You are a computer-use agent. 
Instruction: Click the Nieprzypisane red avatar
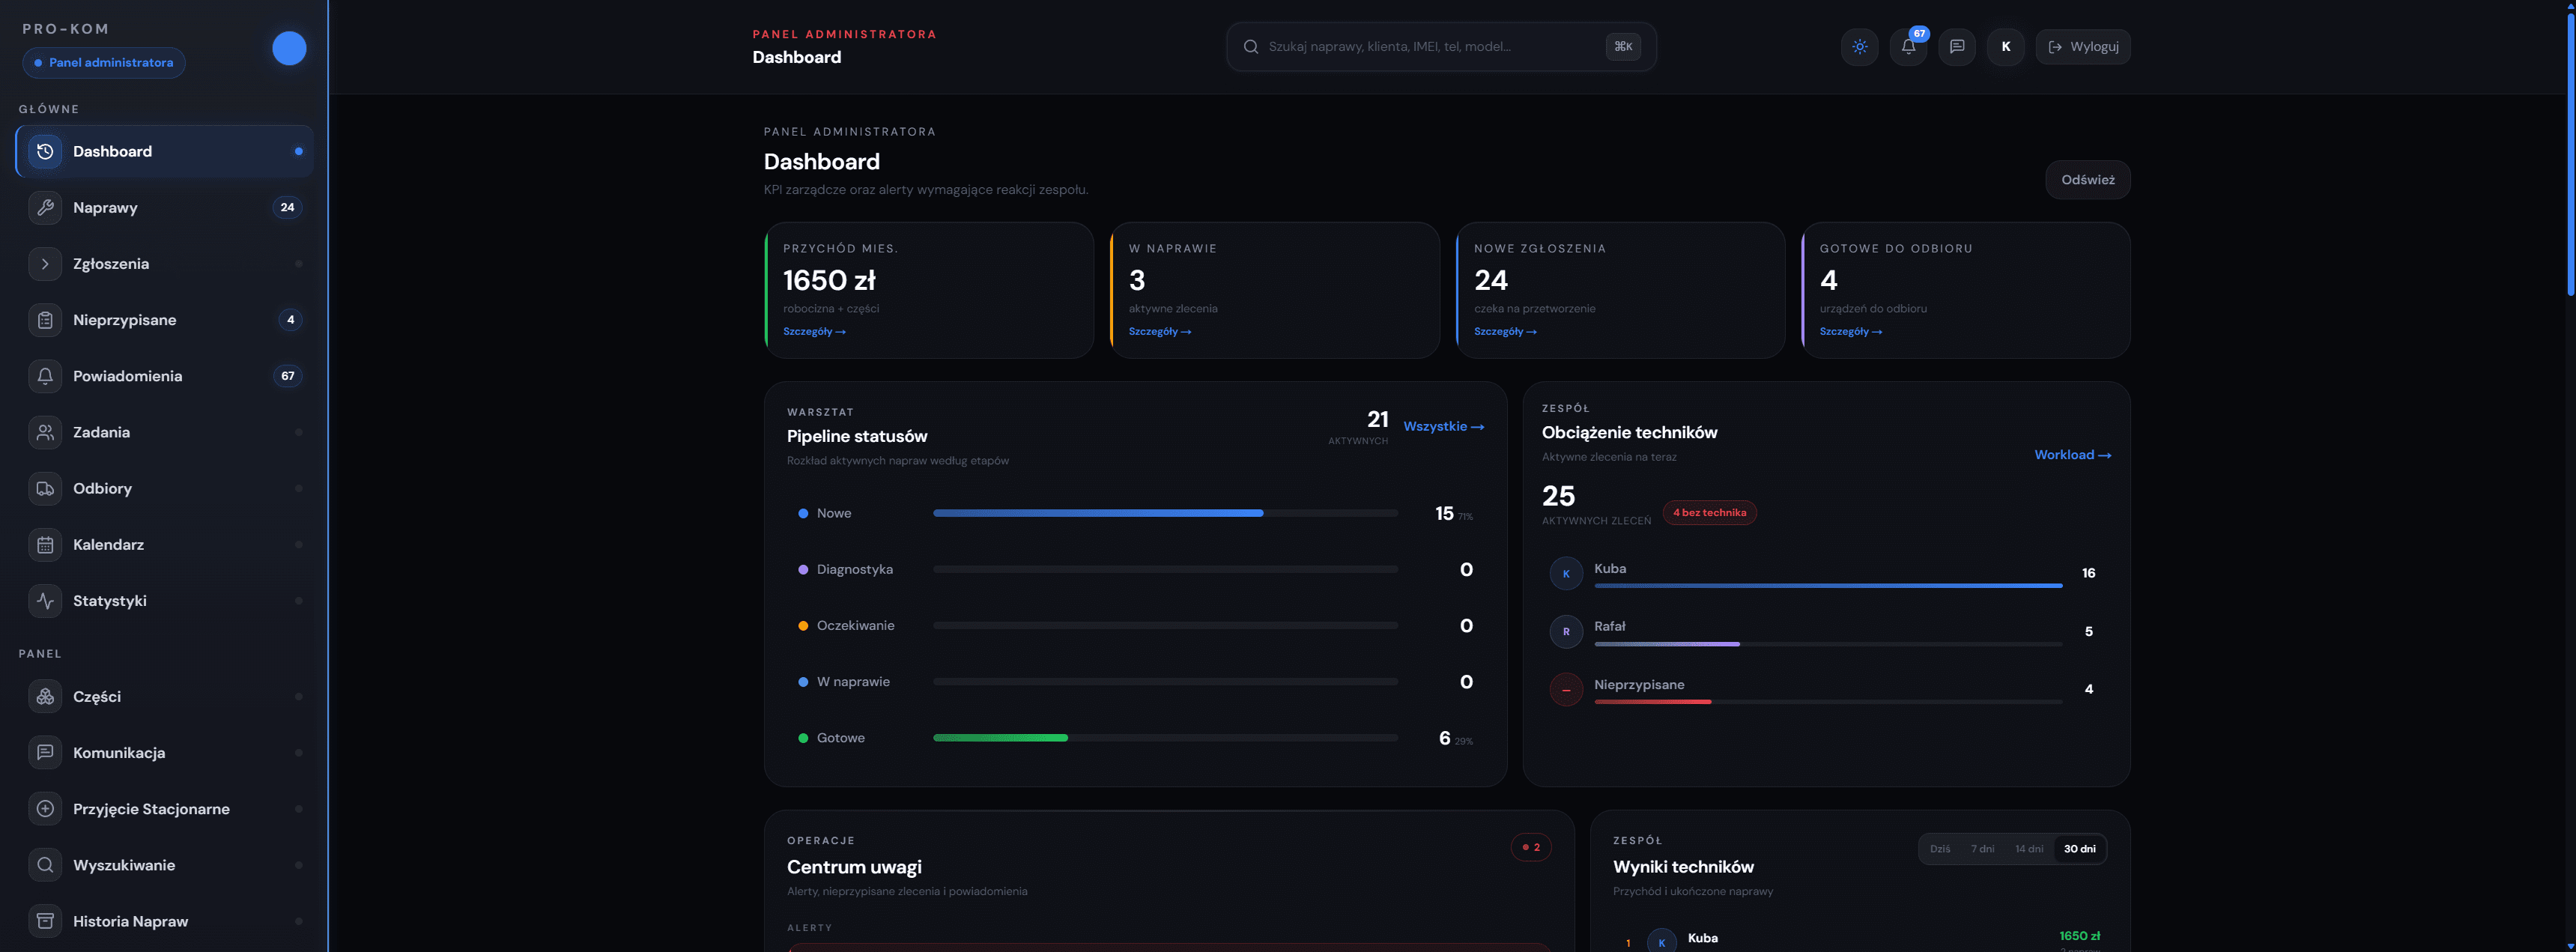pos(1565,689)
